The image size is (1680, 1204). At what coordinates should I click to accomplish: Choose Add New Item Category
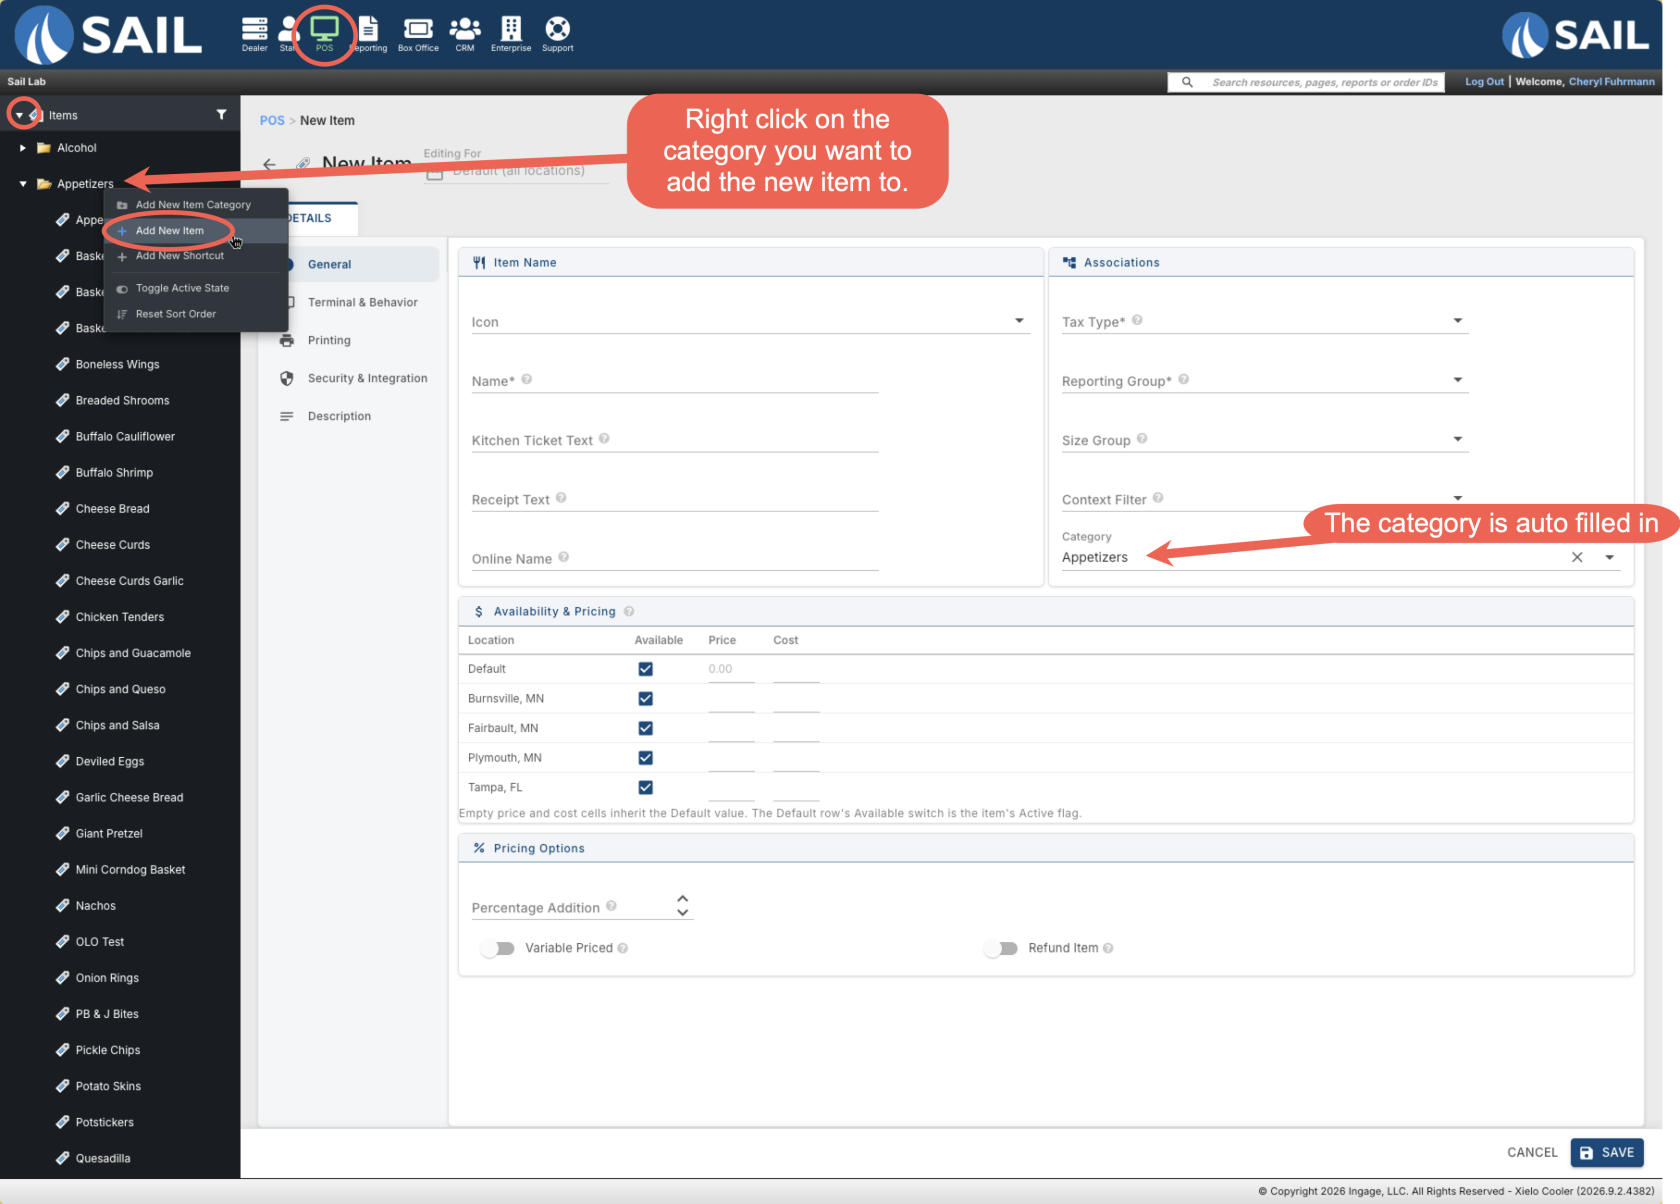click(x=196, y=205)
